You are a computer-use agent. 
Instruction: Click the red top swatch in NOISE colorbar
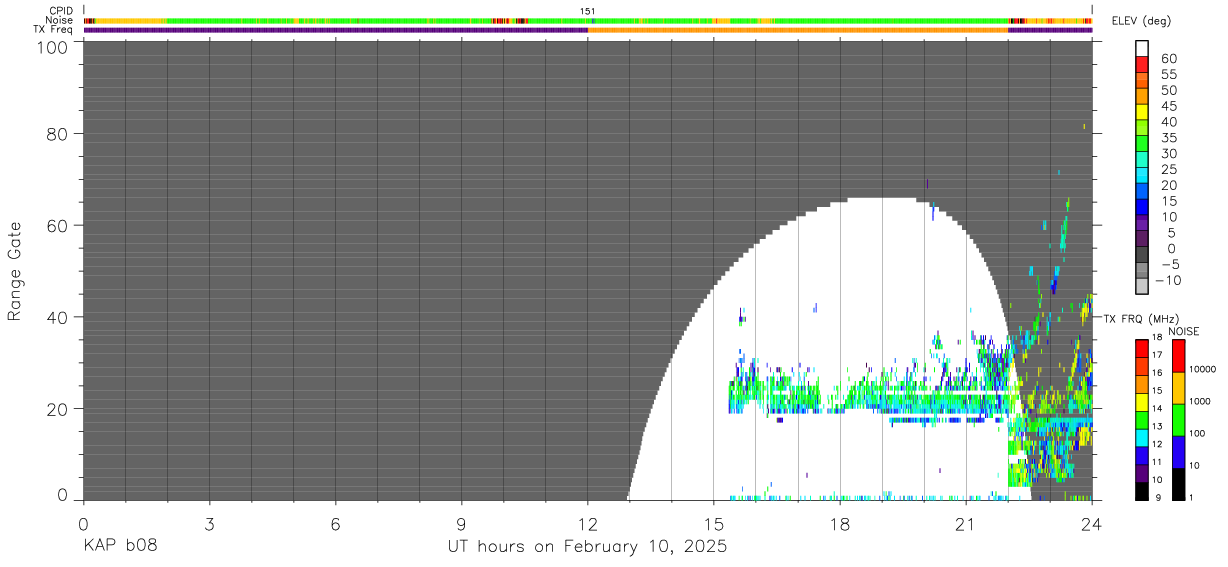pos(1177,355)
